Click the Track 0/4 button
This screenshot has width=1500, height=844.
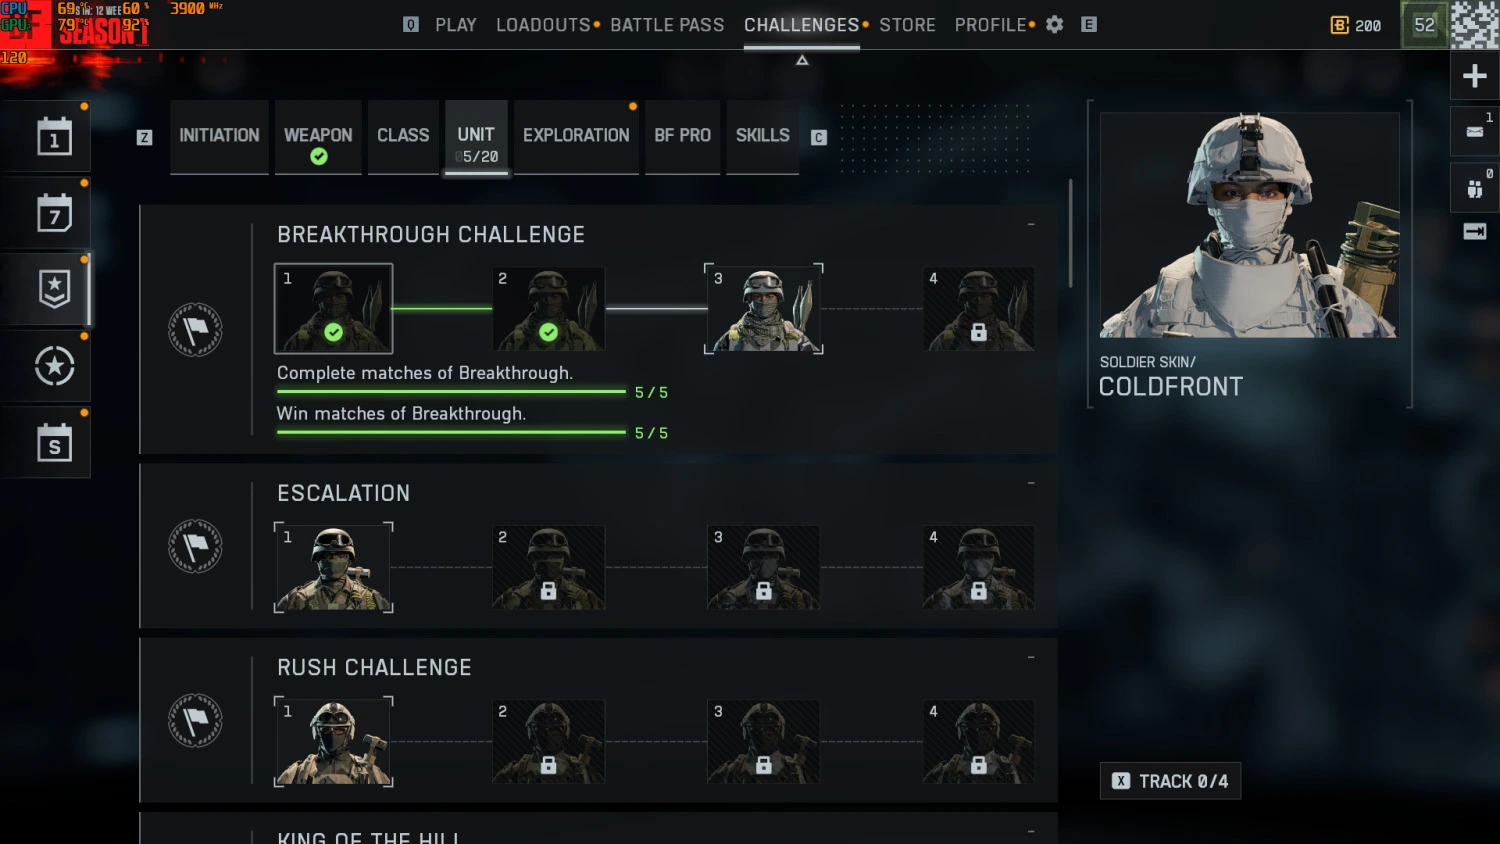point(1170,781)
